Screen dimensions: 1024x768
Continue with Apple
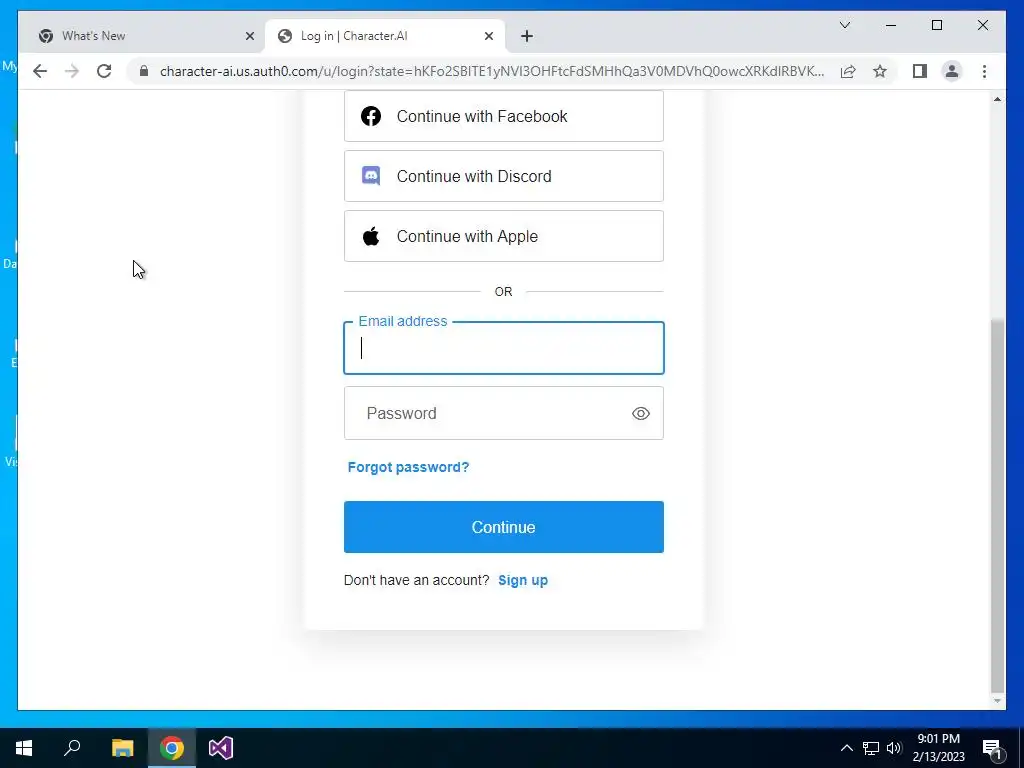pos(504,236)
